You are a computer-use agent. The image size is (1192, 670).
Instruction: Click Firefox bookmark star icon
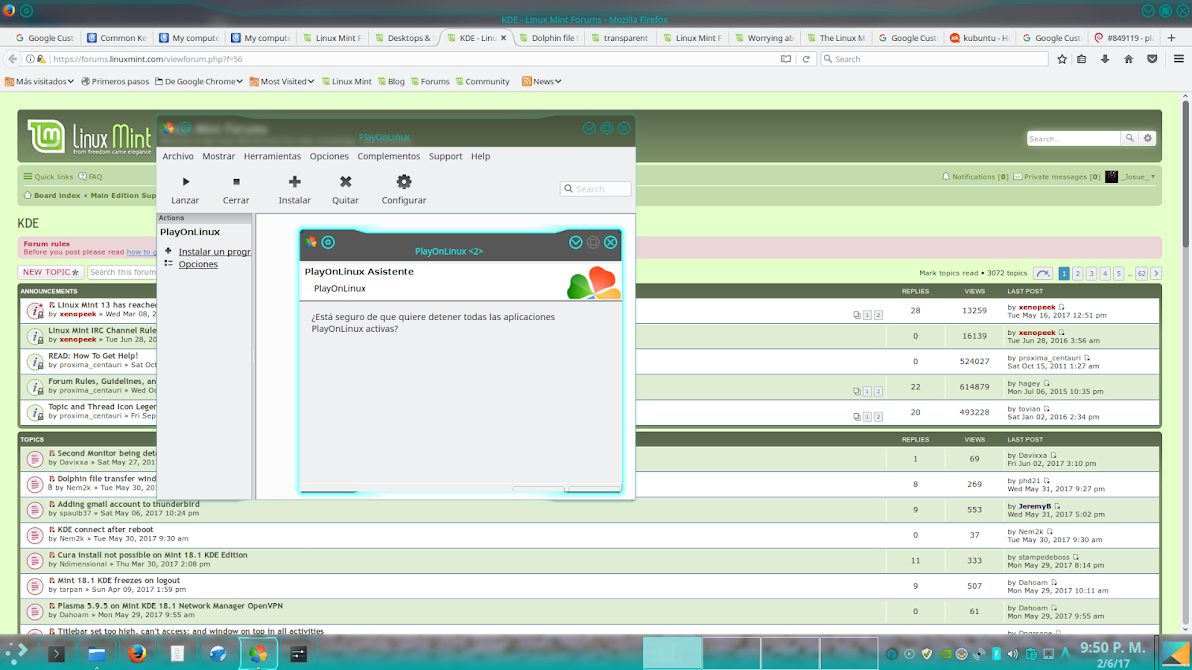click(x=1062, y=59)
